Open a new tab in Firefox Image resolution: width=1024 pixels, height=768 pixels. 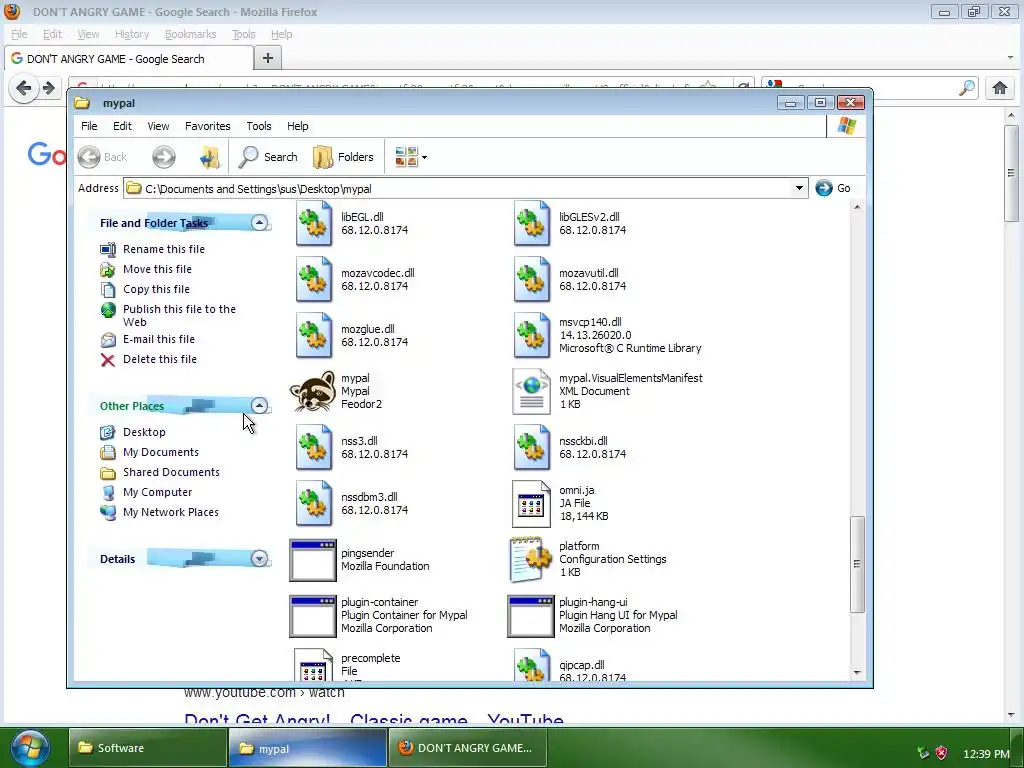coord(268,58)
